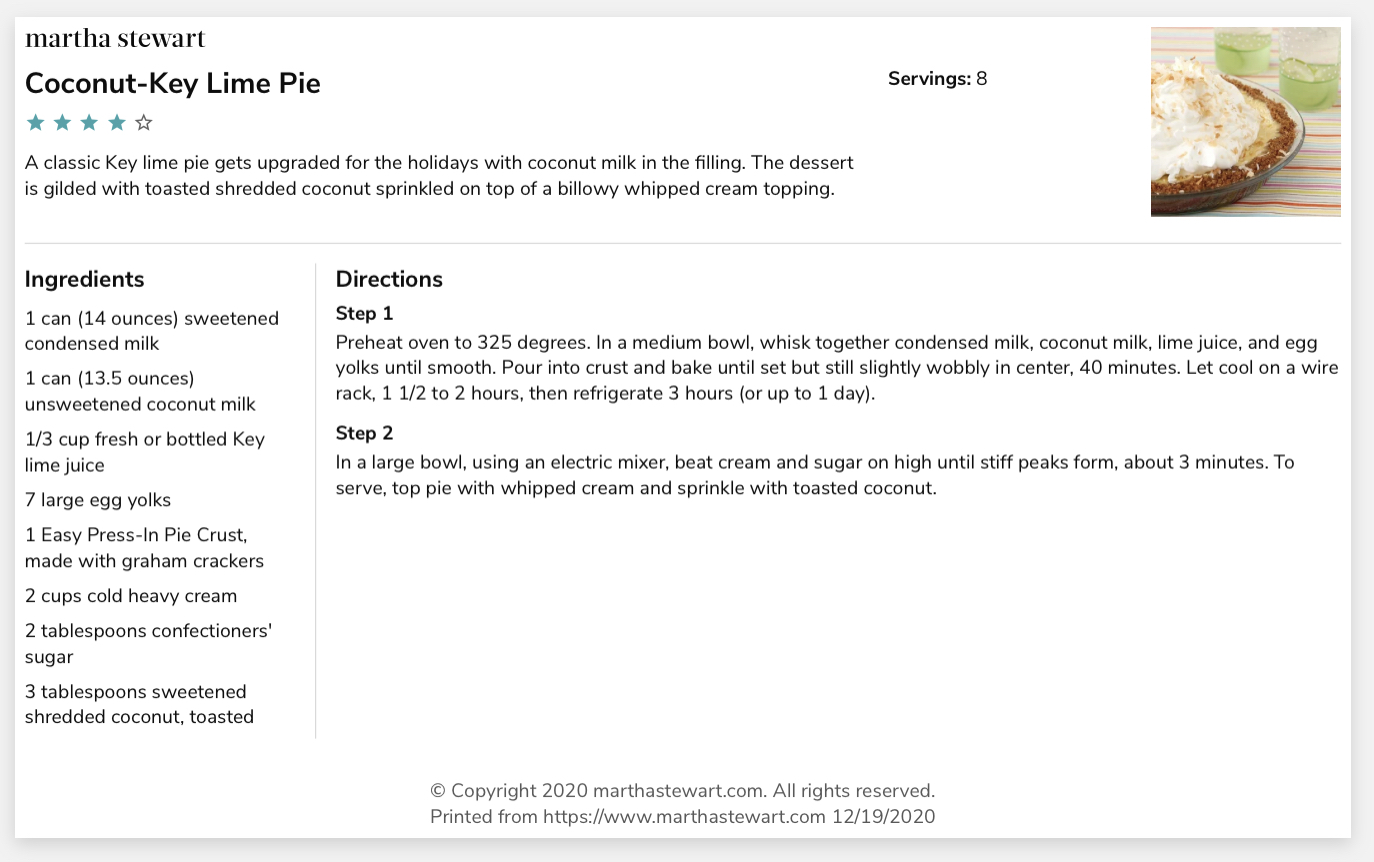Screen dimensions: 1374x862
Task: Select the Ingredients heading
Action: (85, 279)
